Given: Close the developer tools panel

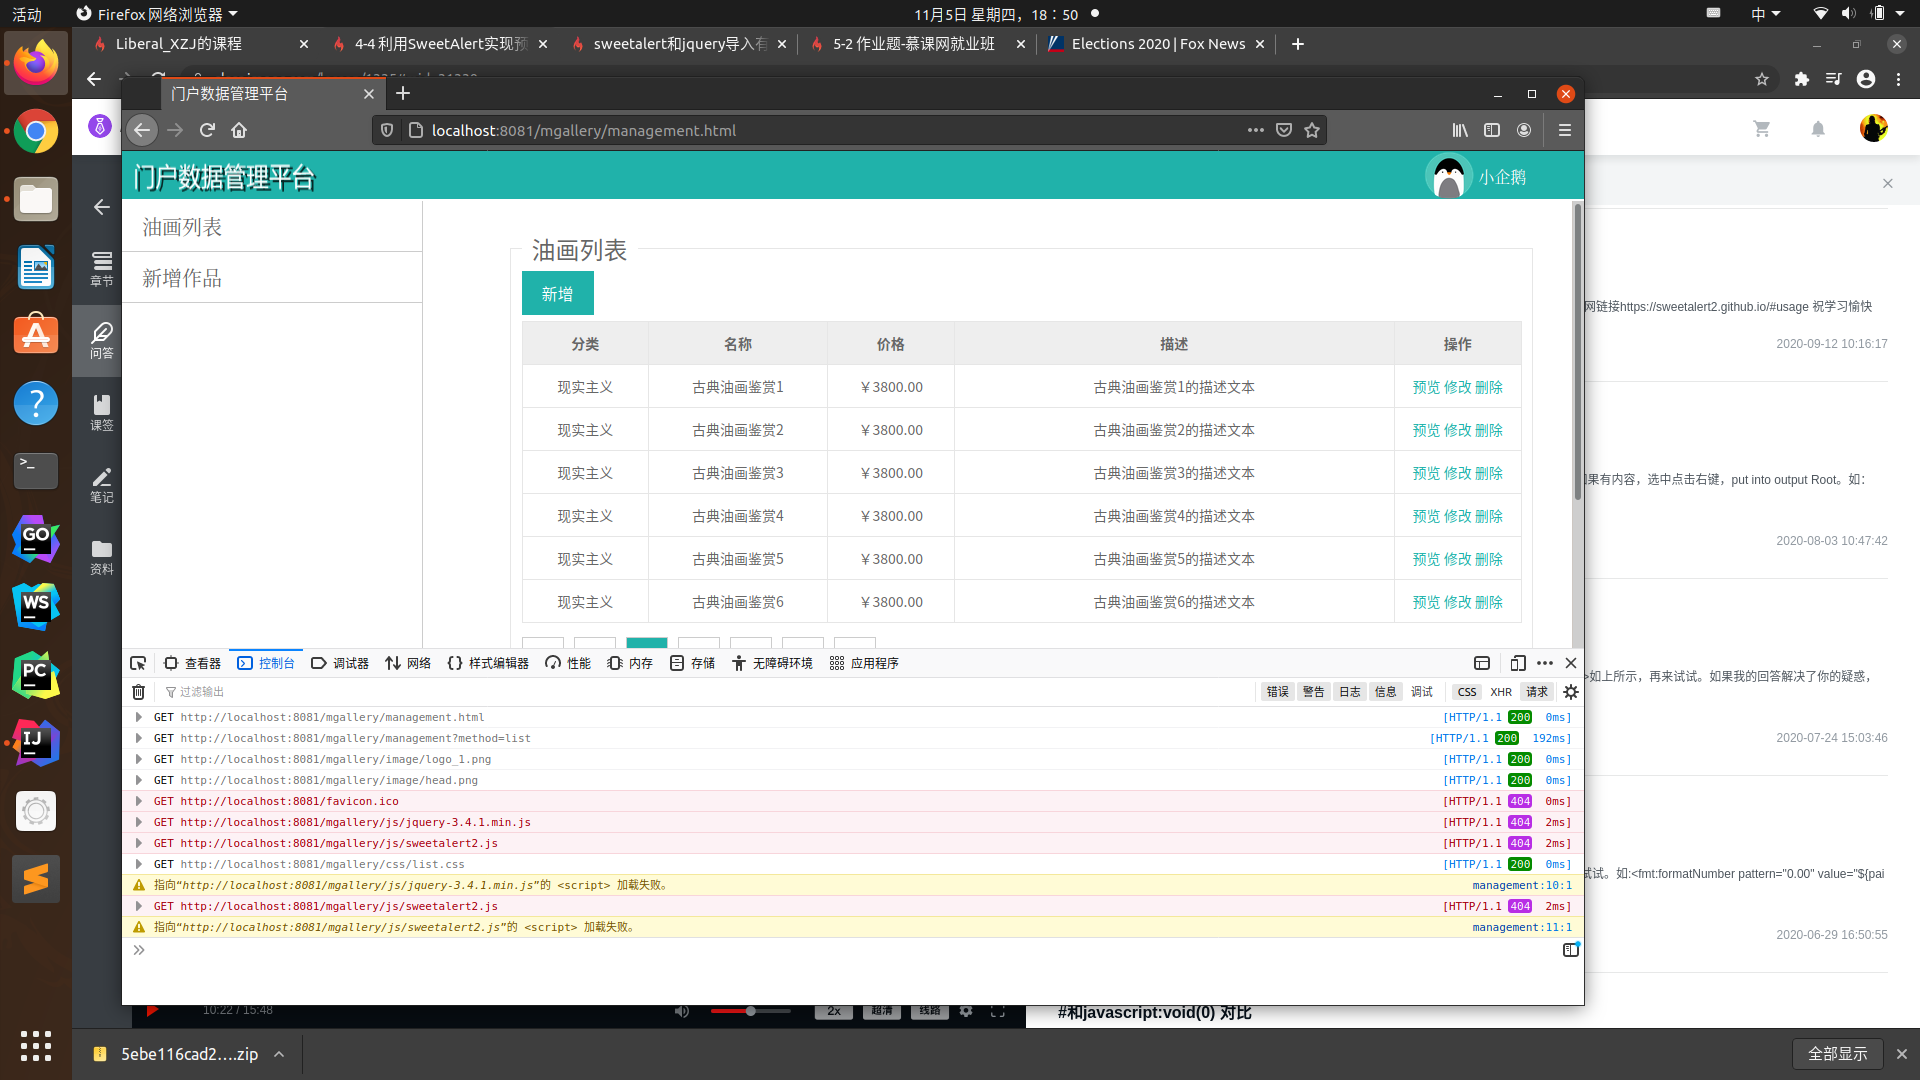Looking at the screenshot, I should (x=1571, y=663).
